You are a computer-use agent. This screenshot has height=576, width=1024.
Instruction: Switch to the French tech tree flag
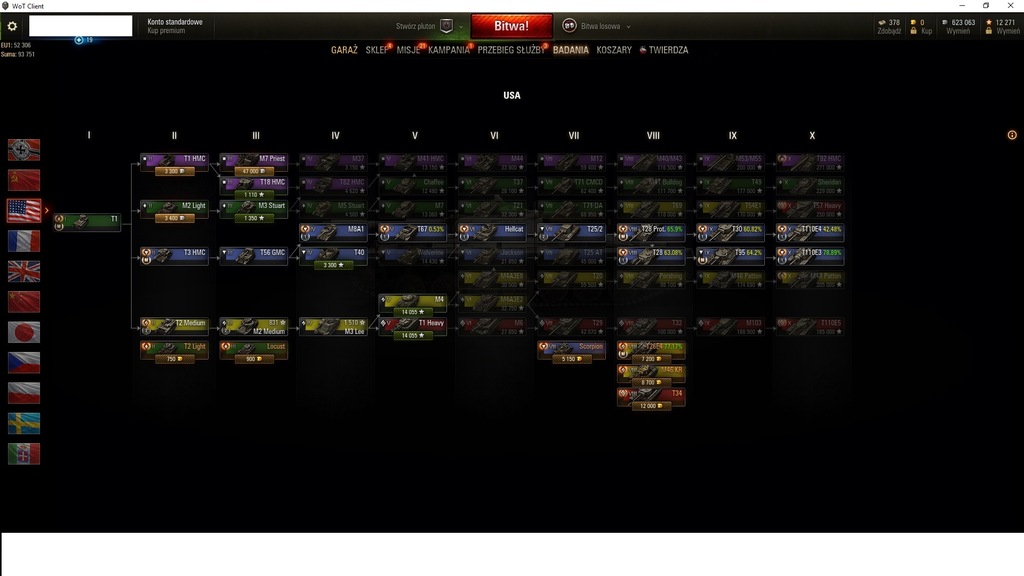tap(24, 241)
